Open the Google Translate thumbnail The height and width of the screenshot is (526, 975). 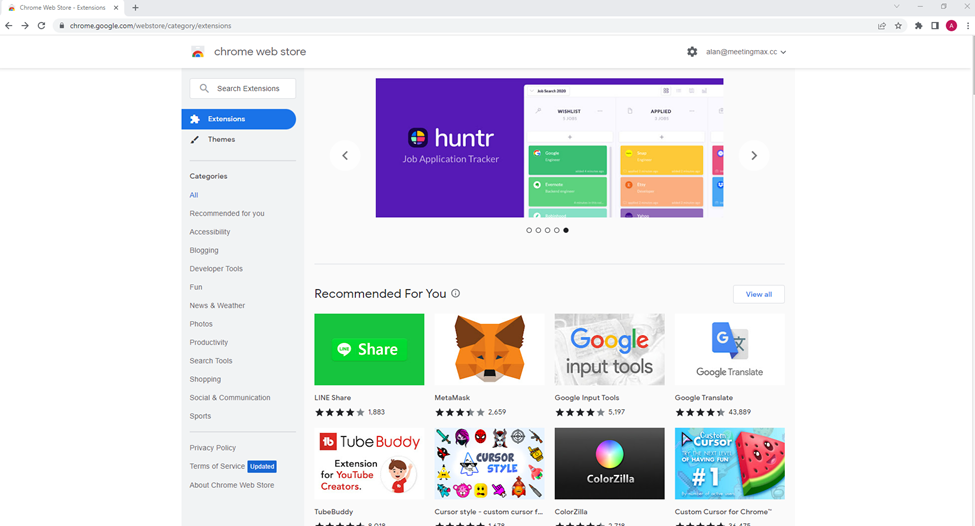(729, 349)
